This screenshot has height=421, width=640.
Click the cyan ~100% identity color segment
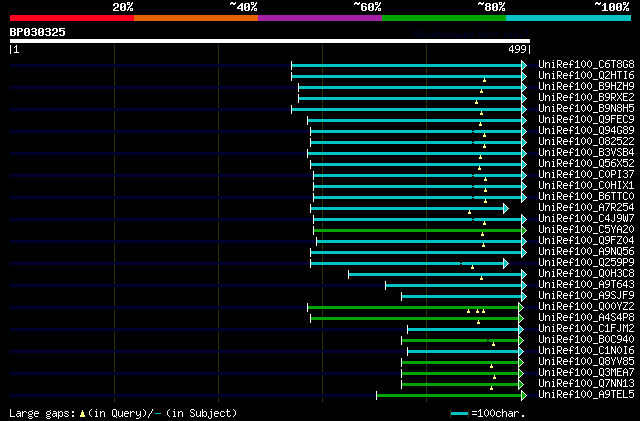point(568,18)
